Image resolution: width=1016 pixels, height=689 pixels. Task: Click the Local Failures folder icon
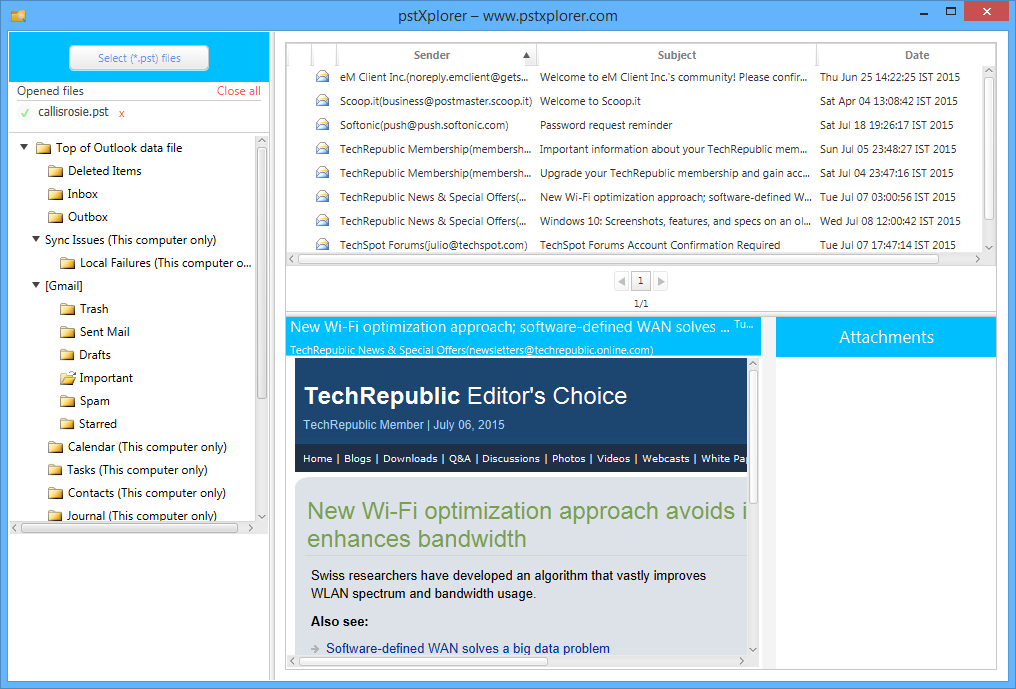point(67,263)
